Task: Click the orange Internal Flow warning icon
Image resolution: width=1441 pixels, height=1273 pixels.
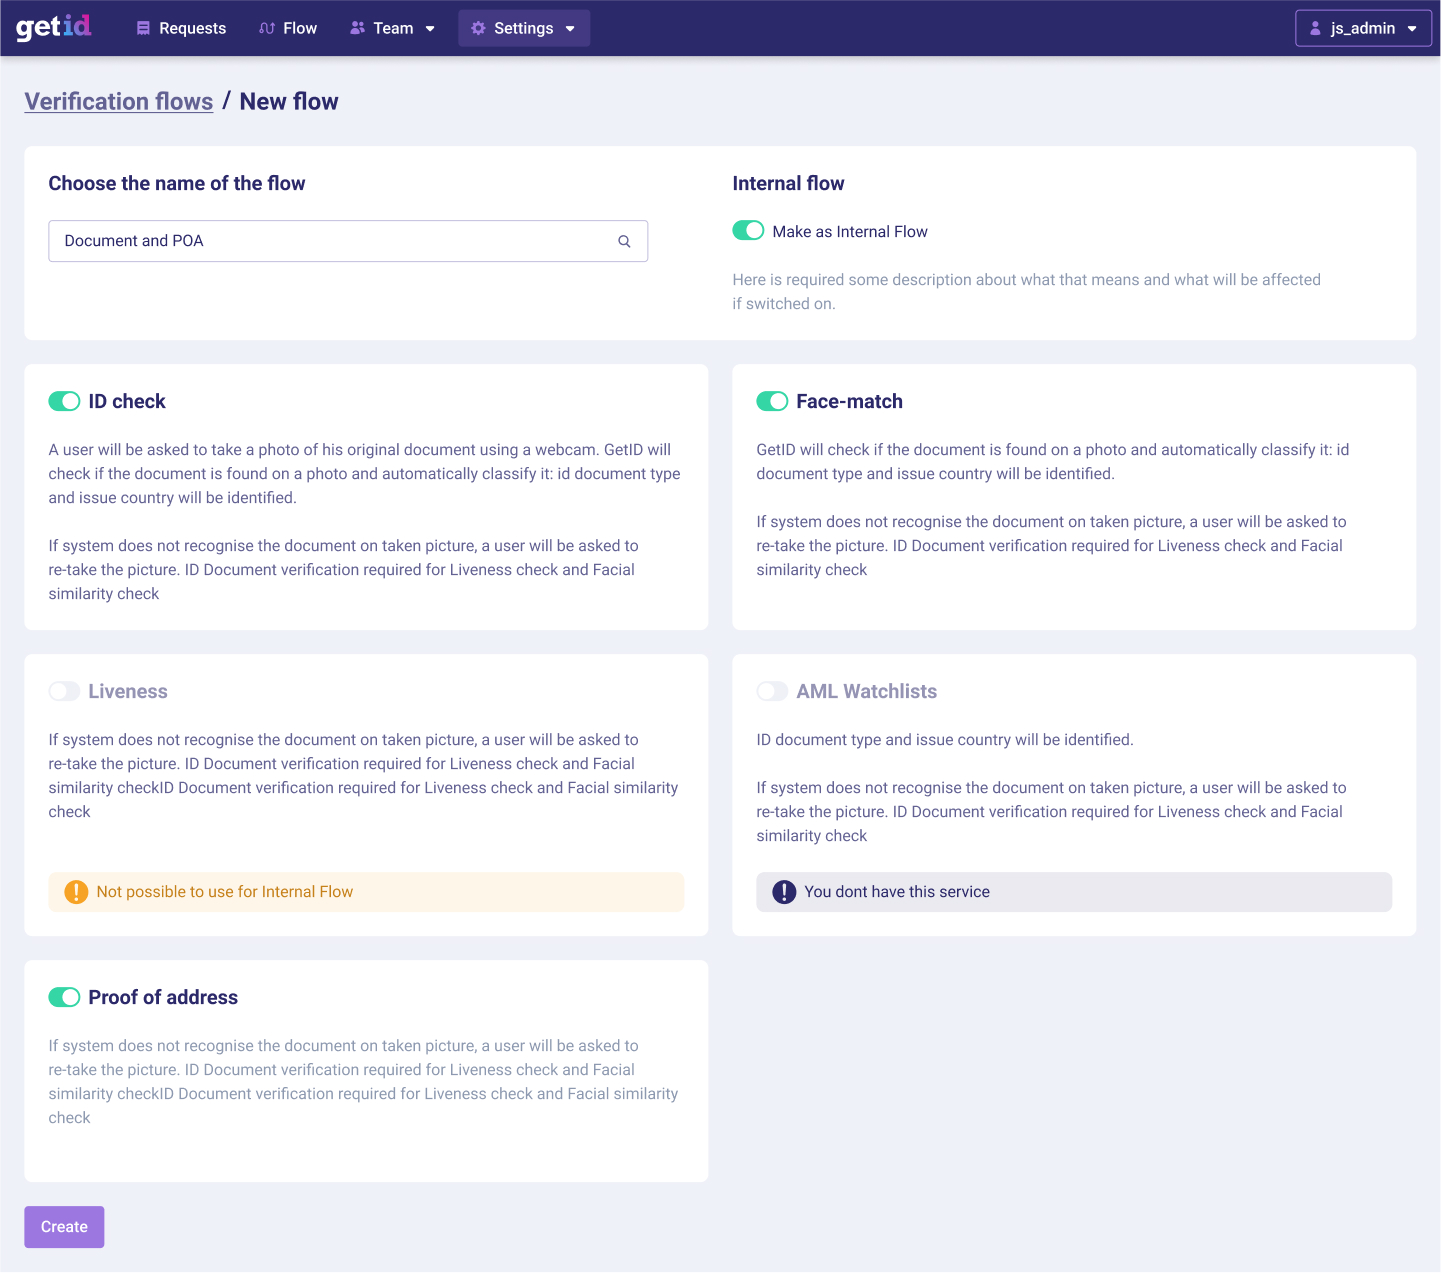Action: (x=76, y=892)
